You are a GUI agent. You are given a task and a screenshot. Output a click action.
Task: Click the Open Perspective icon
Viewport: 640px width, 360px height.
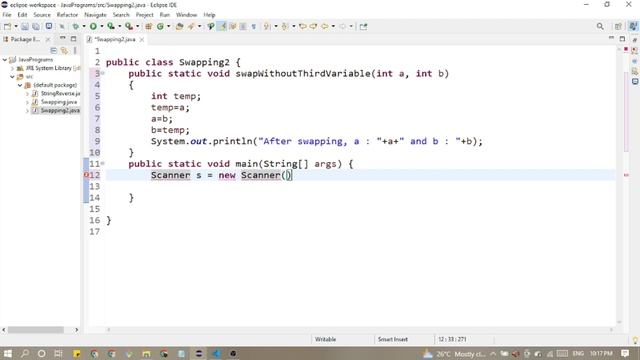pyautogui.click(x=618, y=27)
